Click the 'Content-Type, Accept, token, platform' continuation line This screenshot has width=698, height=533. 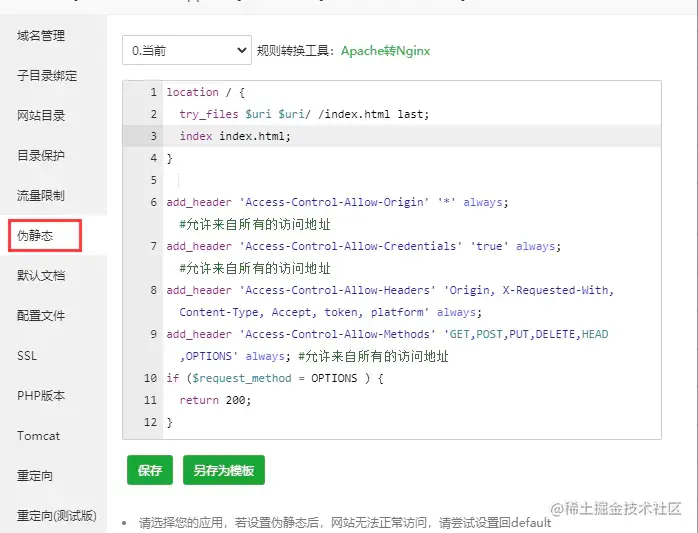click(331, 312)
